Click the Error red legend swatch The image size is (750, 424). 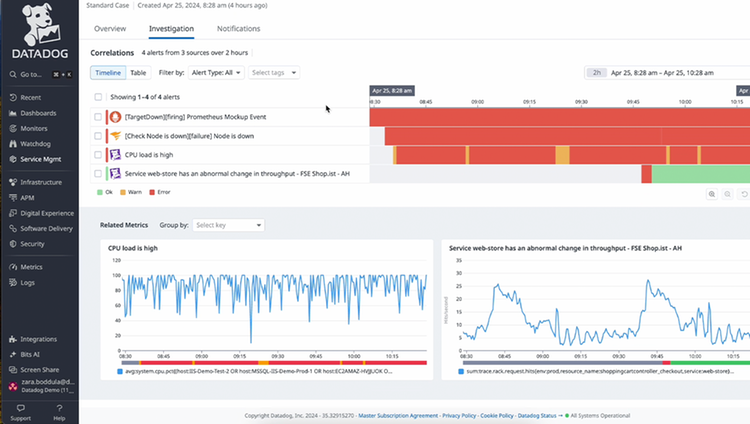[x=152, y=192]
